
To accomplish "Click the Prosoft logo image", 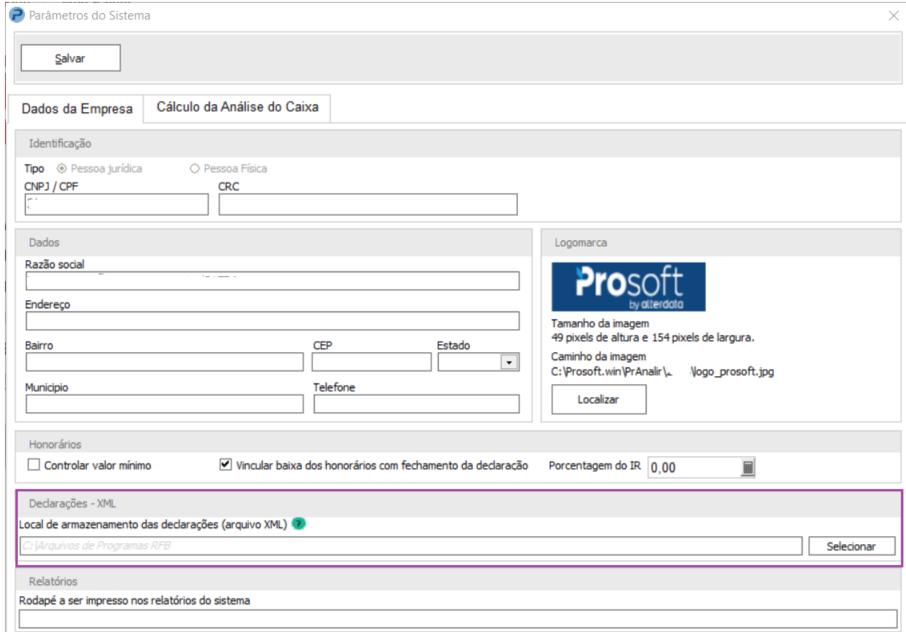I will click(628, 287).
